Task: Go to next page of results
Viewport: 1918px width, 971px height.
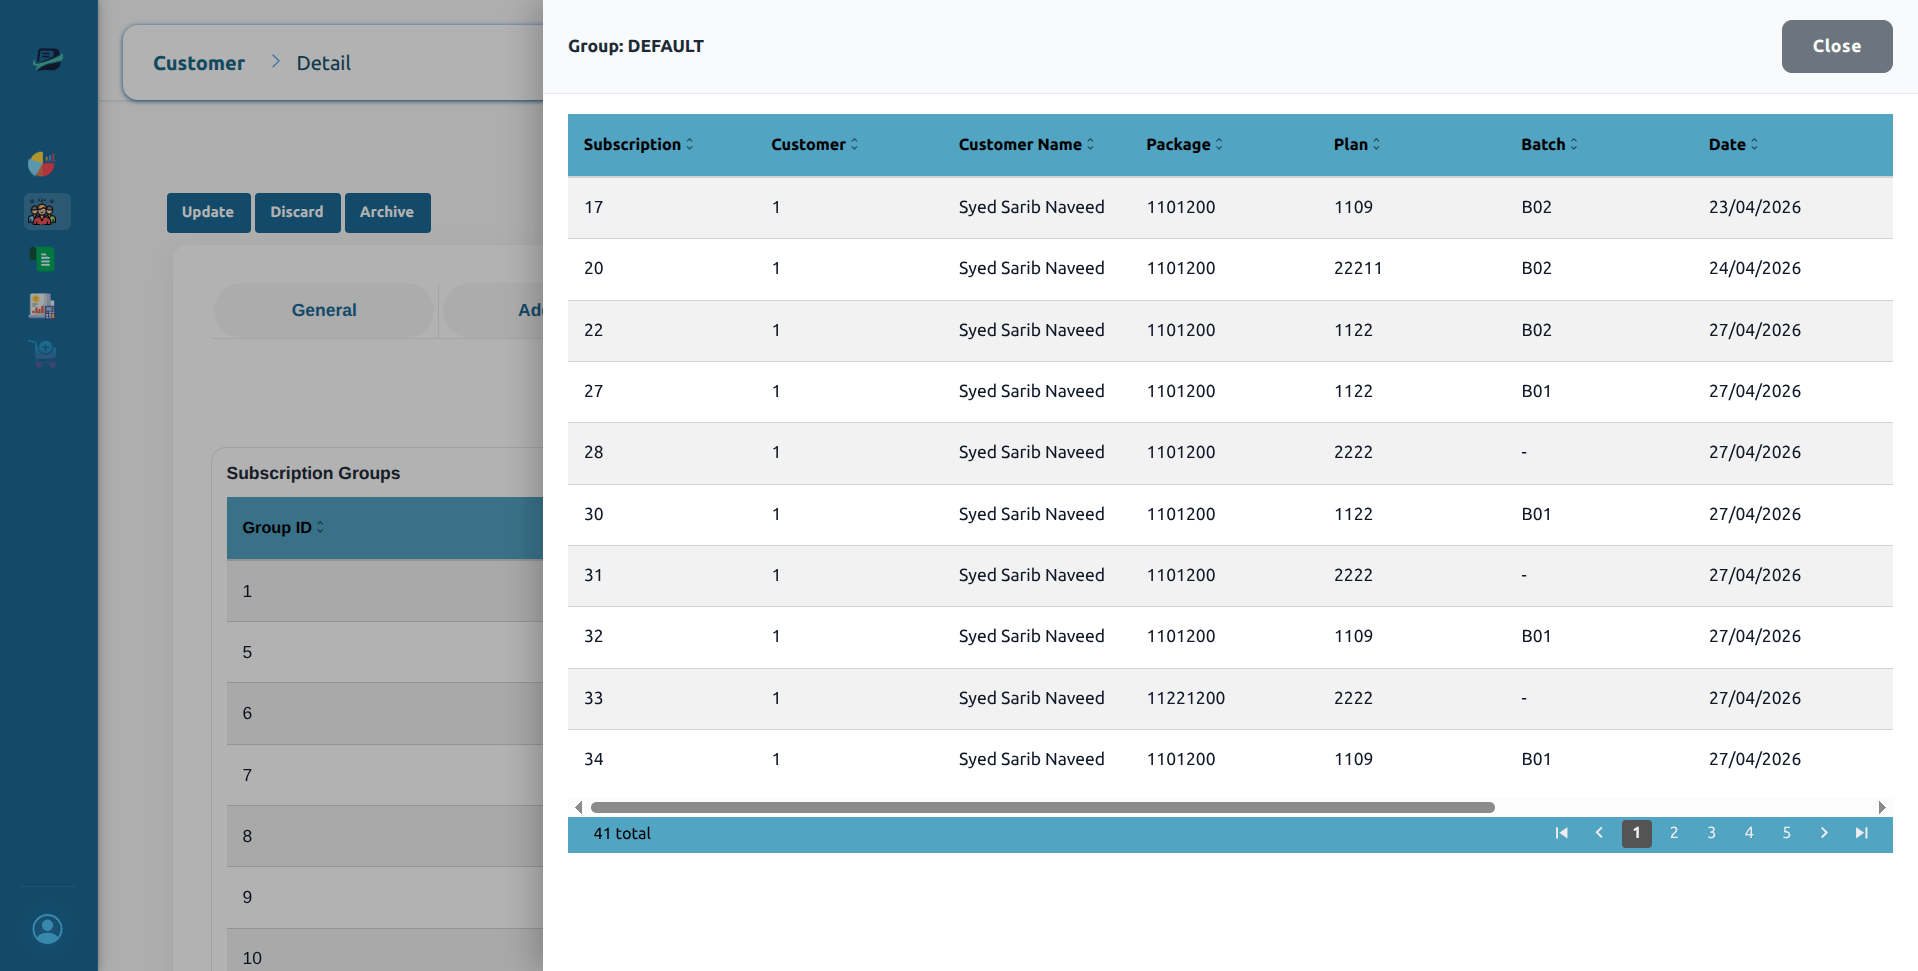Action: [1824, 833]
